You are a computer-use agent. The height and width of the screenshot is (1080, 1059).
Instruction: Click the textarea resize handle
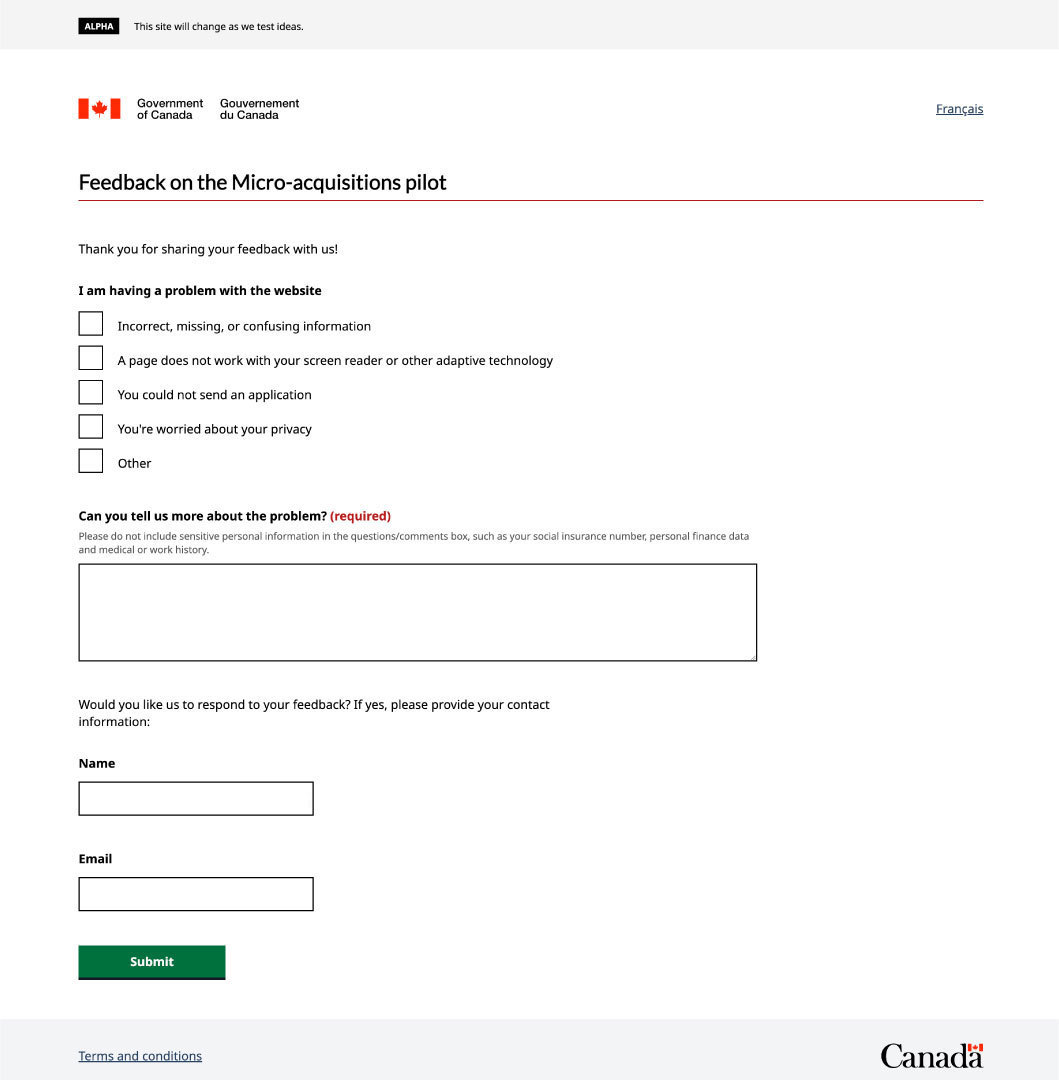752,656
